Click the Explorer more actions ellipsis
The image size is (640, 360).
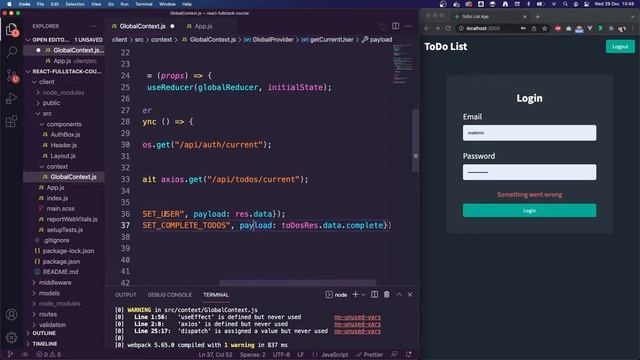94,26
